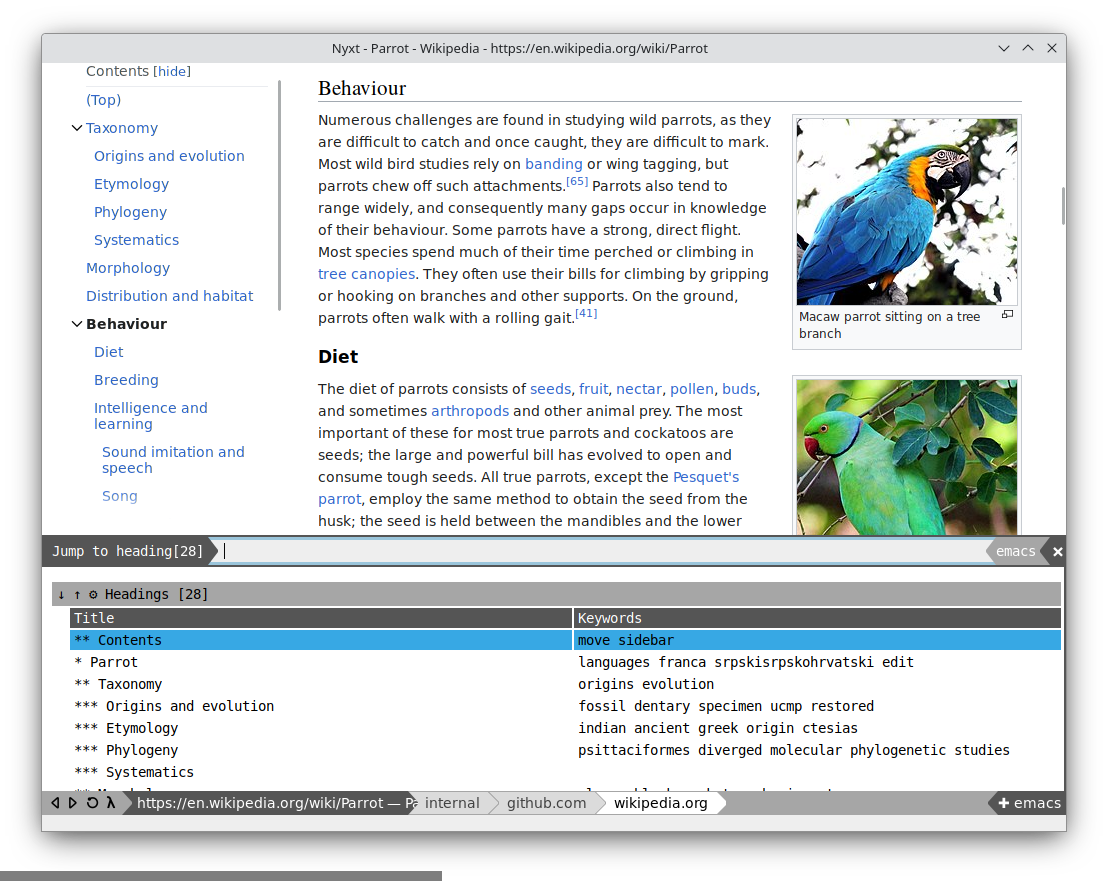
Task: Click the hide link next to Contents
Action: coord(172,71)
